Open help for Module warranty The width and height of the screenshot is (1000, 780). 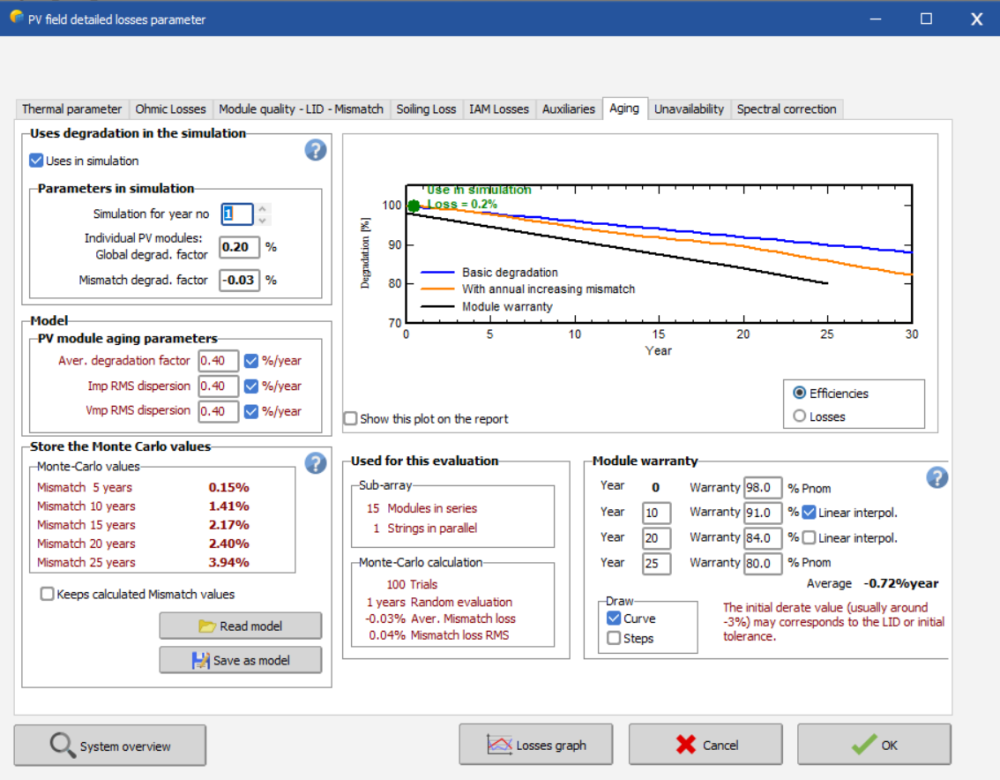pyautogui.click(x=937, y=477)
